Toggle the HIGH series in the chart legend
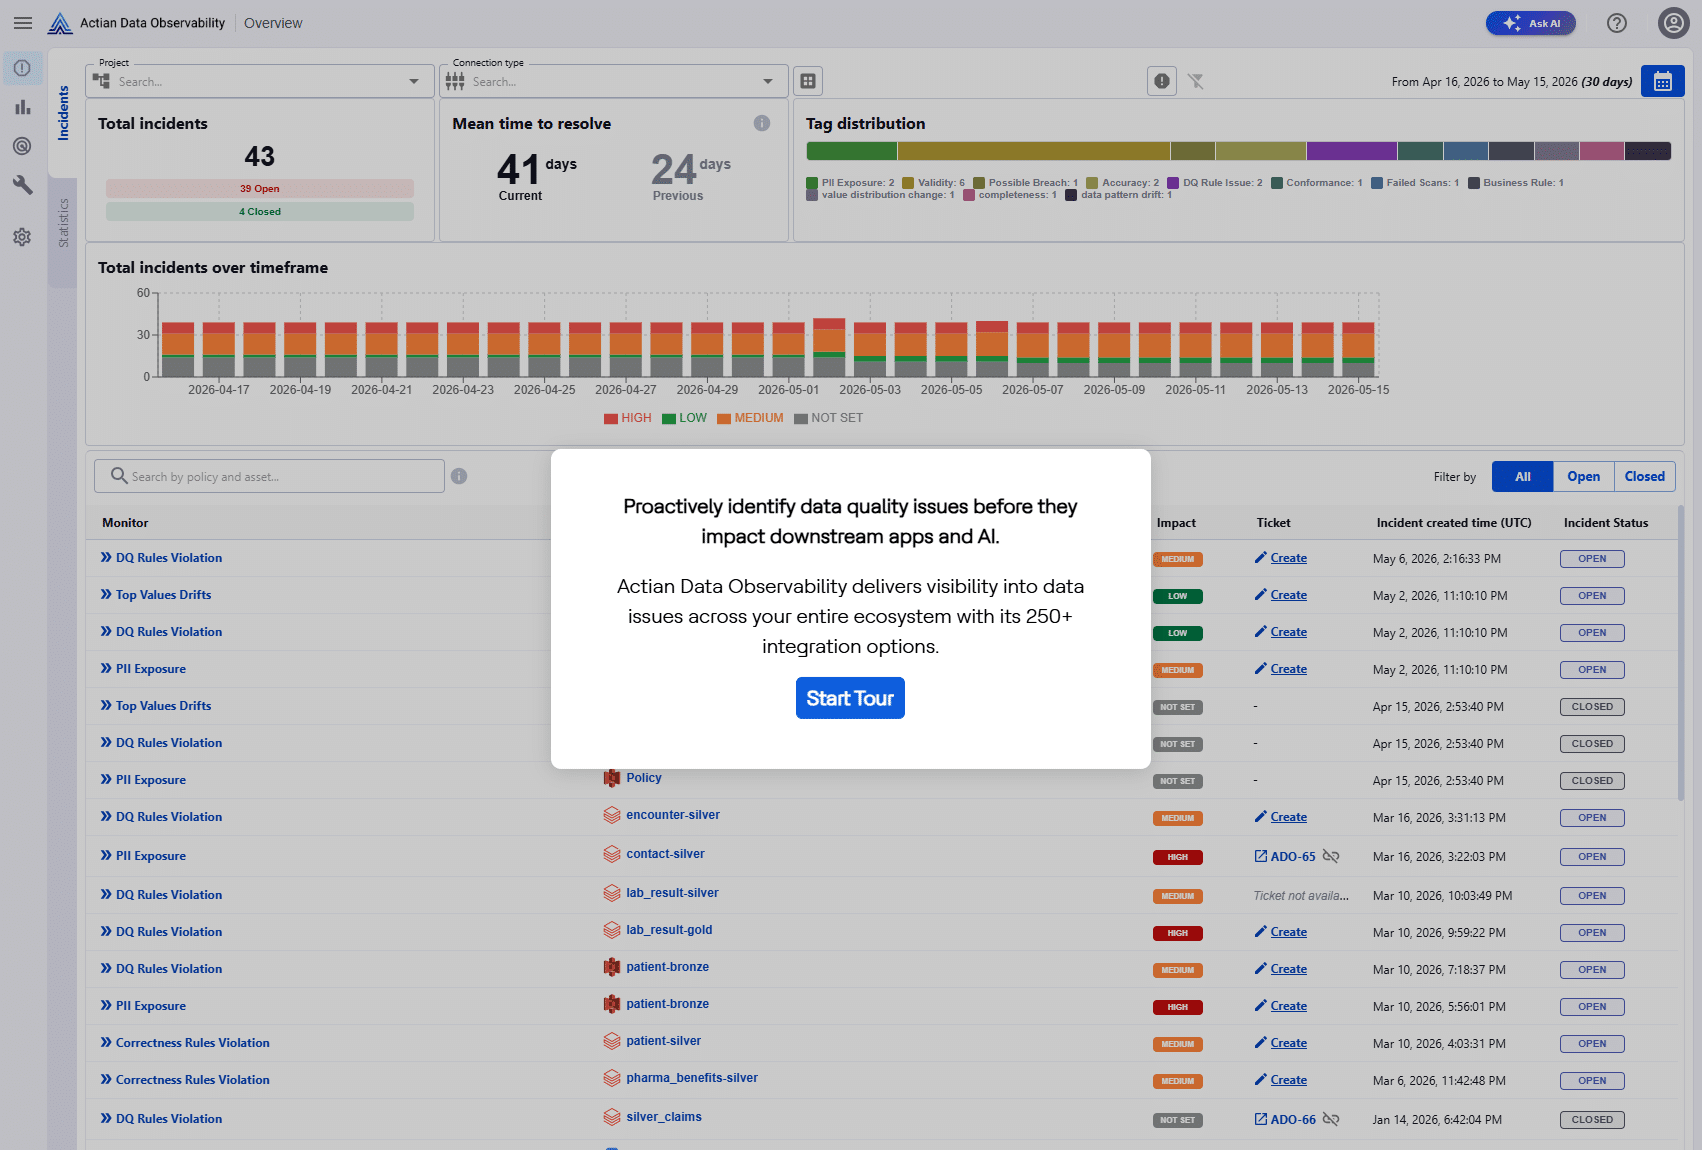This screenshot has height=1150, width=1702. (627, 418)
